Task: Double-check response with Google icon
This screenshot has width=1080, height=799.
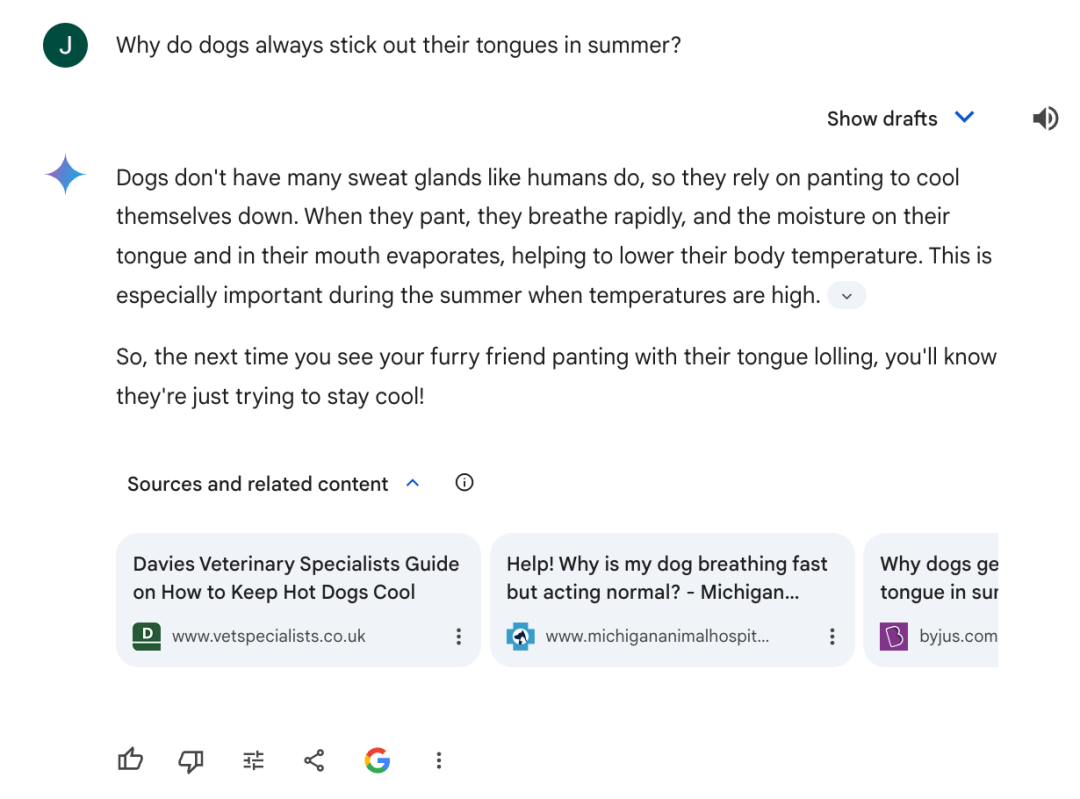Action: coord(377,761)
